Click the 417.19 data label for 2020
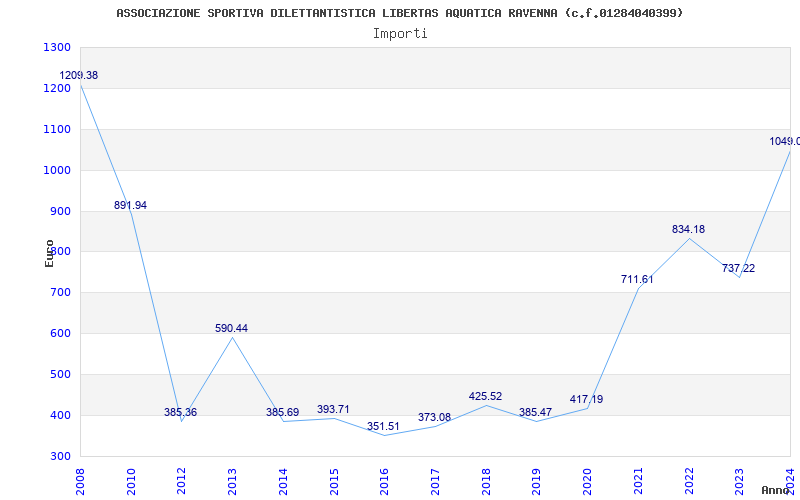The image size is (800, 500). click(586, 400)
